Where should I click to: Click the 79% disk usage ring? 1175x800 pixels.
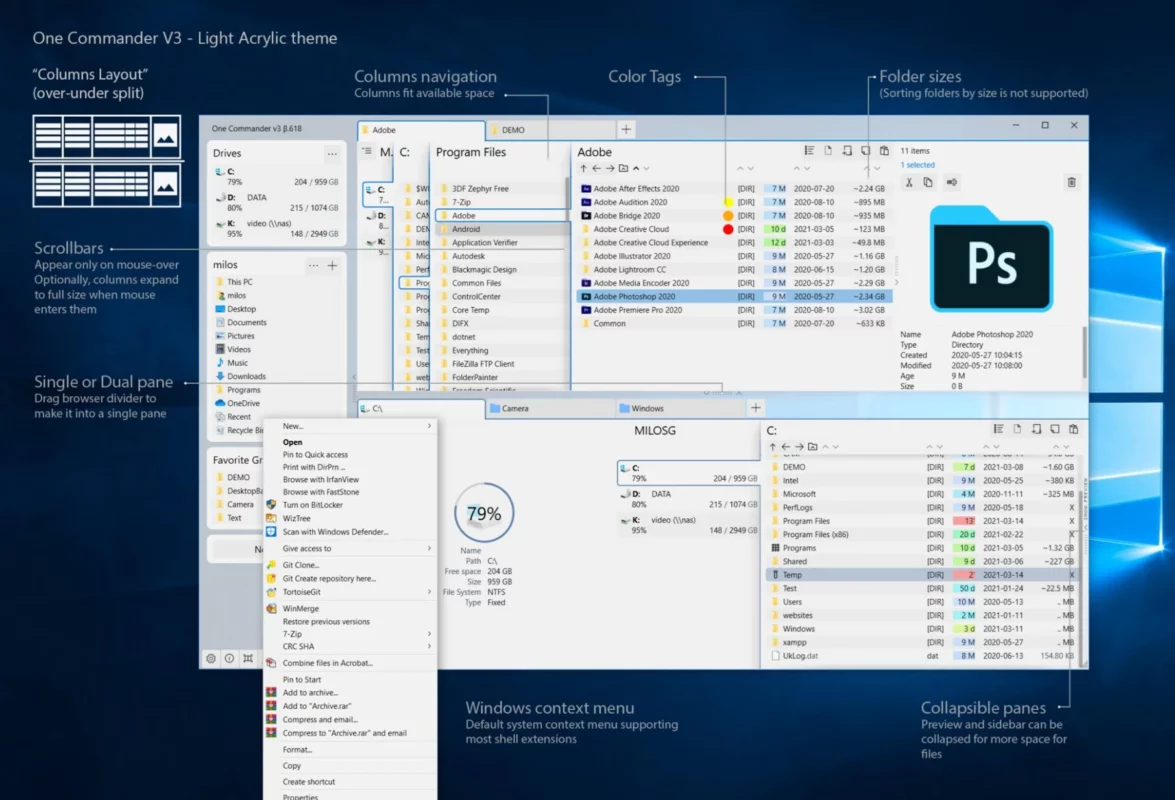click(x=484, y=513)
